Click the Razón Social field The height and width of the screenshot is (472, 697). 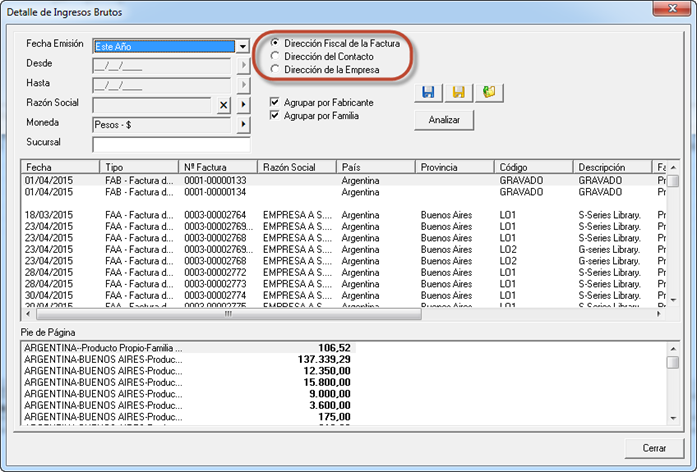(152, 105)
